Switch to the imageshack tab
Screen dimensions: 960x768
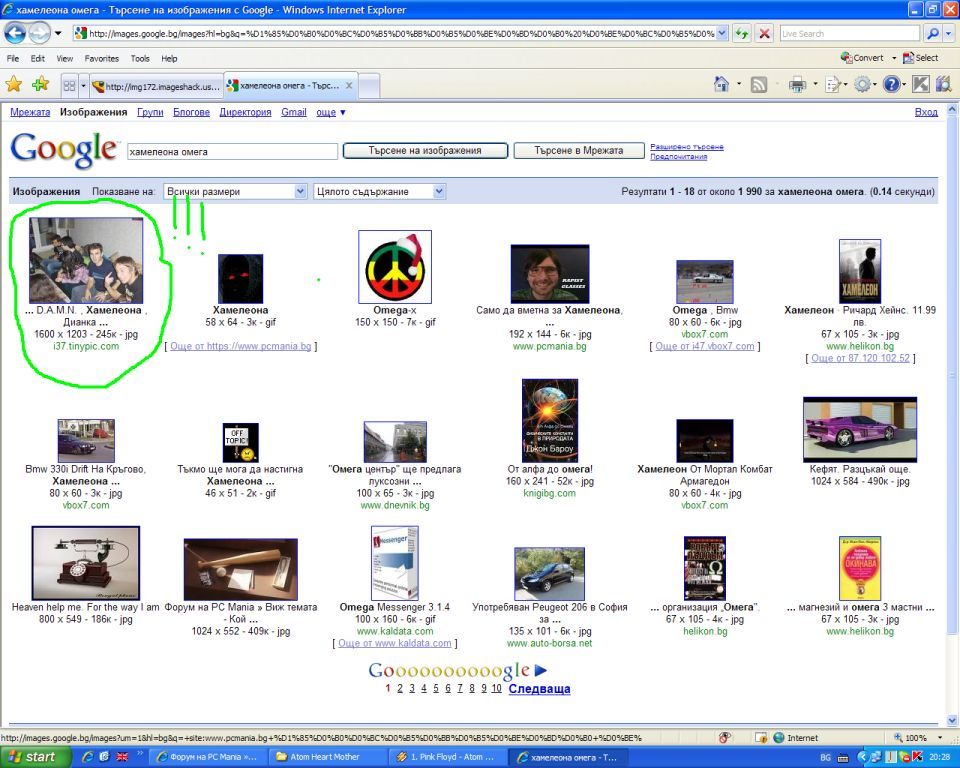(156, 86)
